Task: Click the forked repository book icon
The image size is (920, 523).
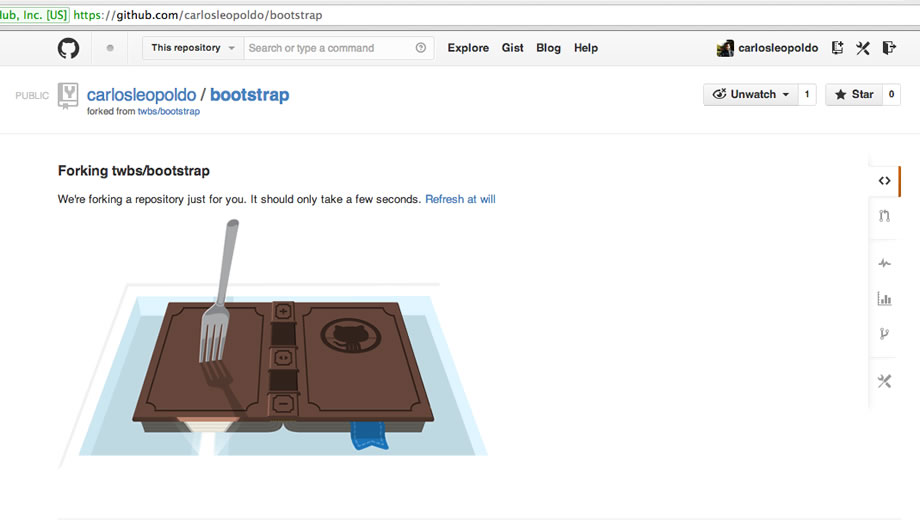Action: point(68,96)
